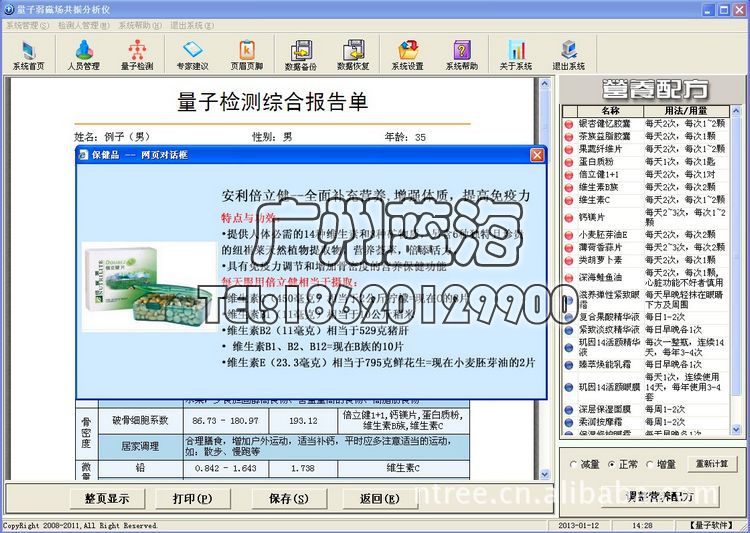
Task: Launch 量子检测 toolbar icon
Action: click(137, 56)
